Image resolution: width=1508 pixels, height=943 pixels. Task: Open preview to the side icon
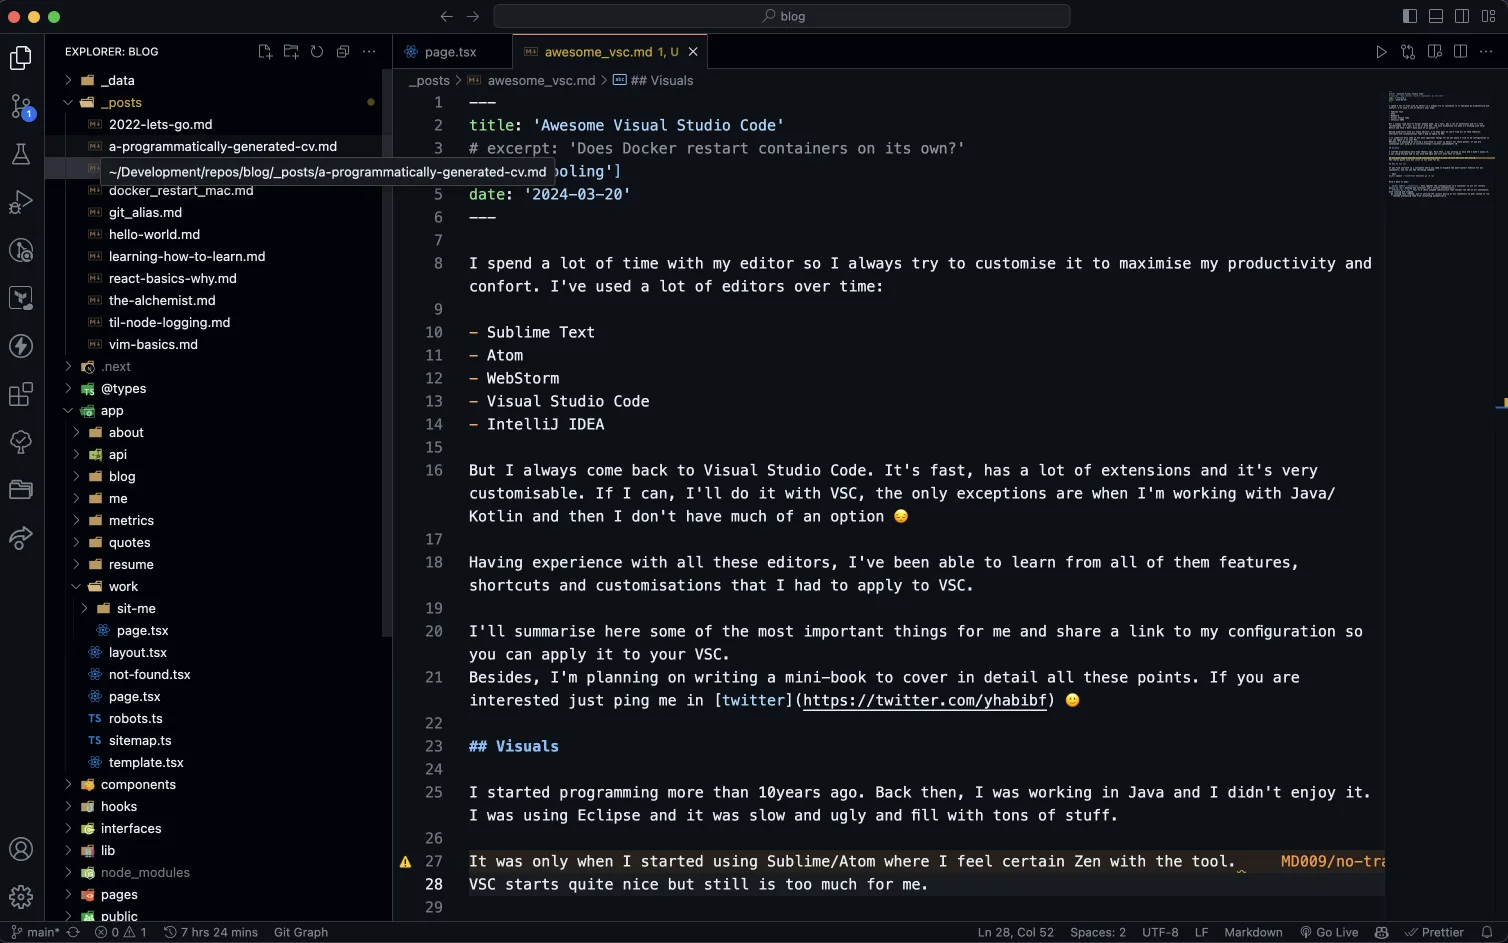tap(1434, 52)
